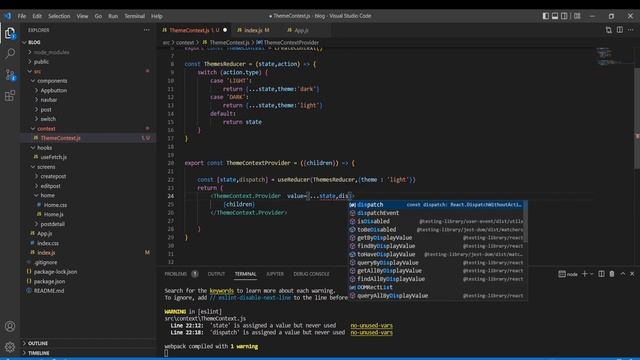Open Source Control view in activity bar
640x360 pixels.
point(10,75)
